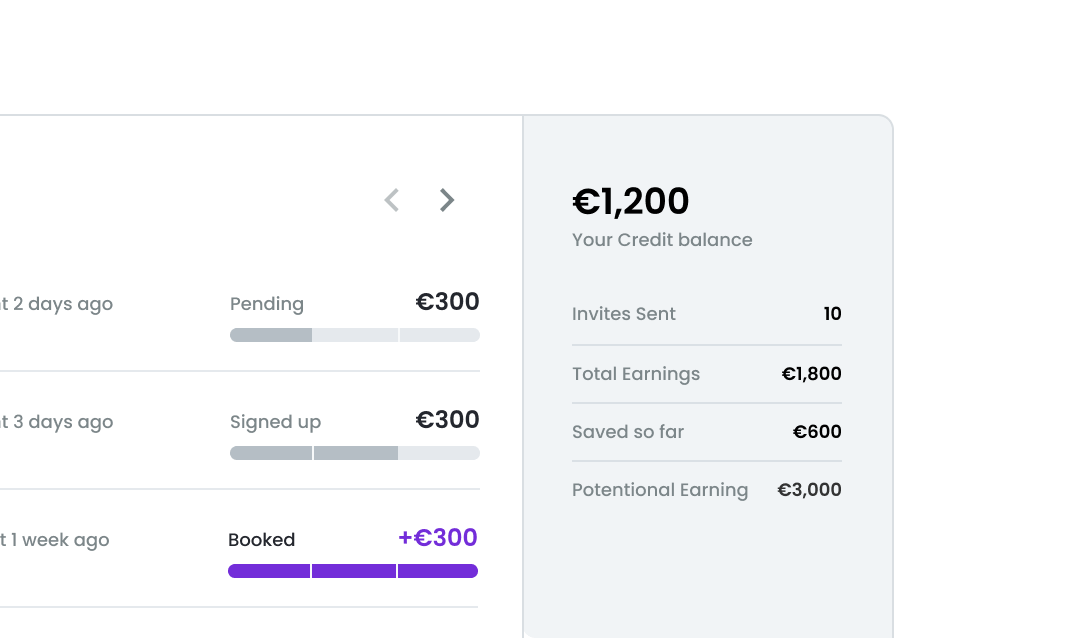Click the Signed up progress bar
Image resolution: width=1090 pixels, height=638 pixels.
tap(354, 453)
